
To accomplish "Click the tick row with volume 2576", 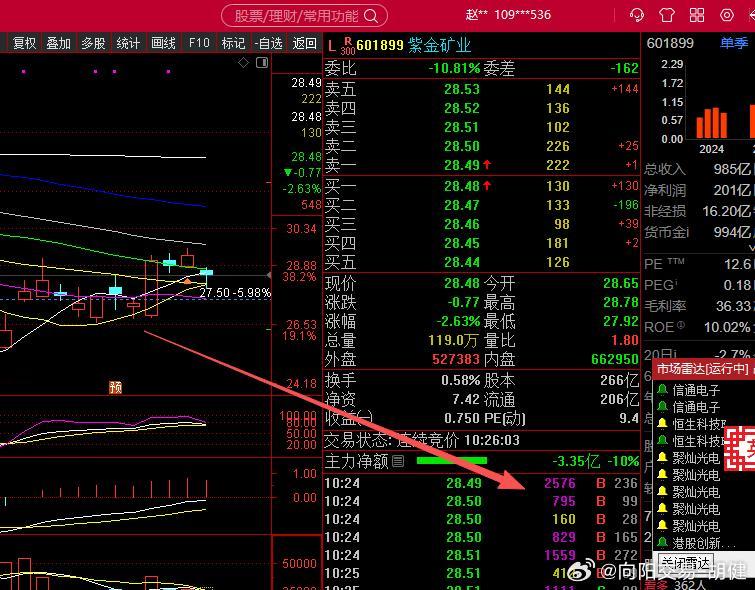I will point(482,483).
